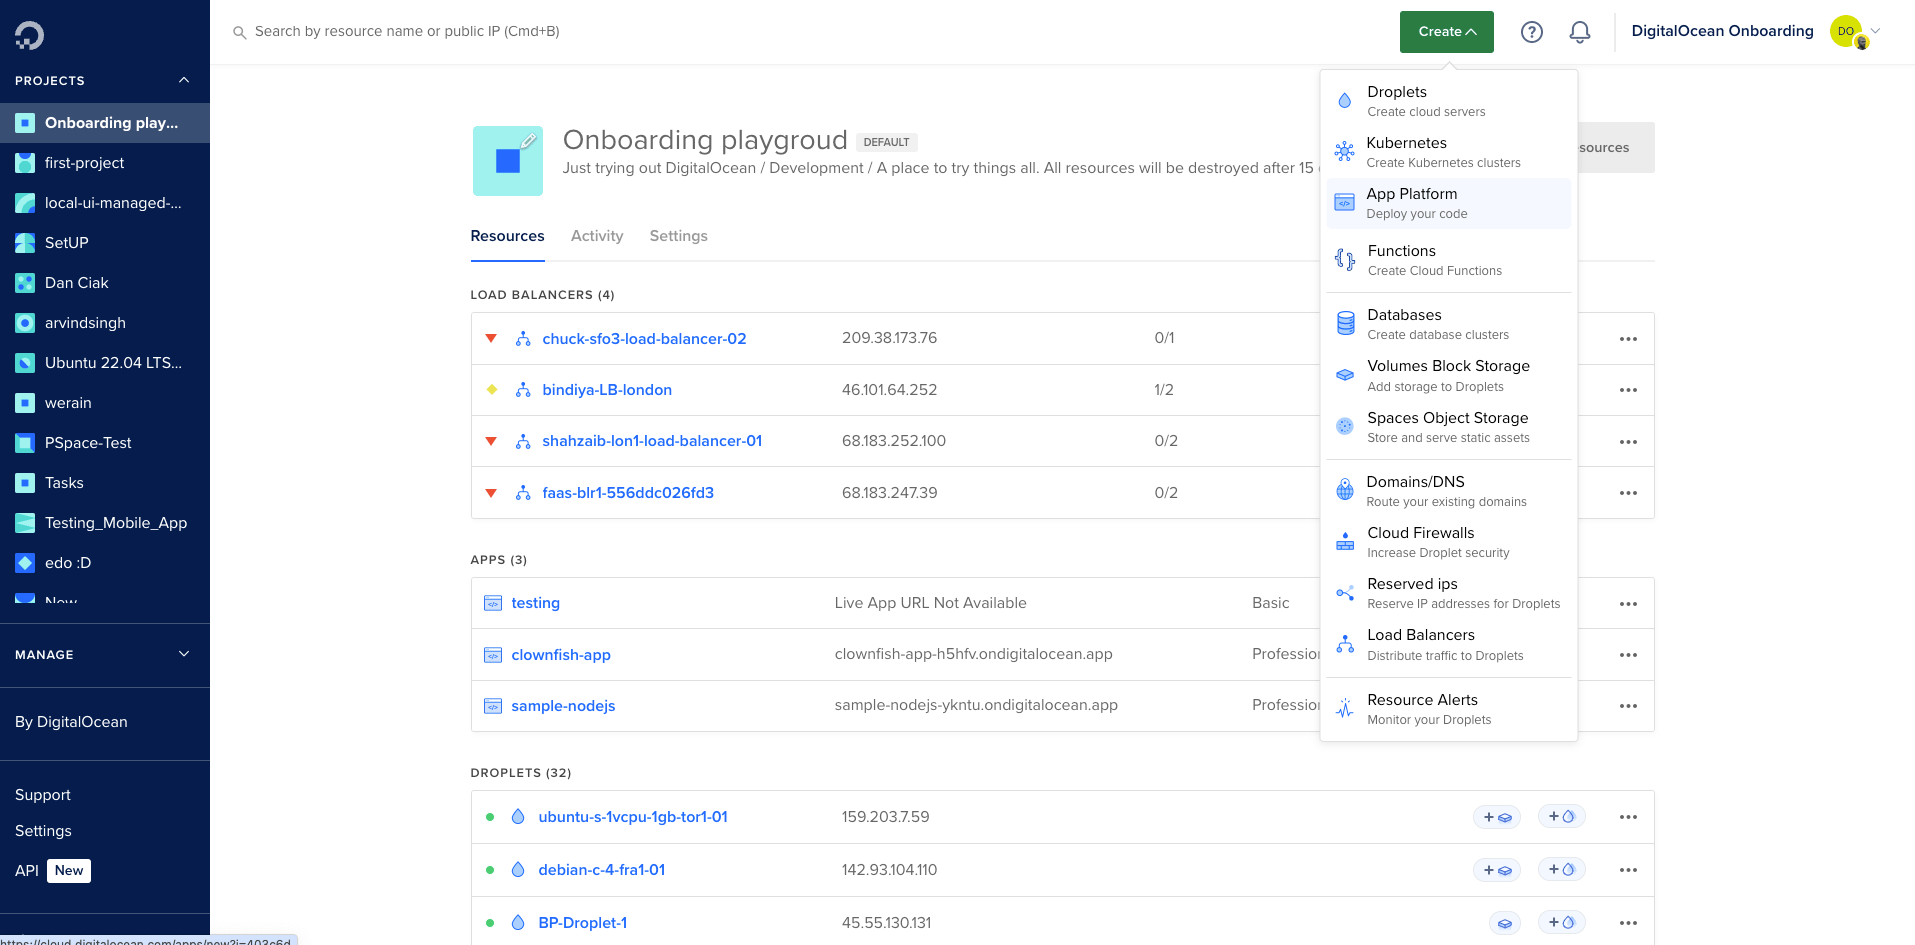Screen dimensions: 1915x945
Task: Click the DigitalOcean logo in sidebar
Action: pos(29,36)
